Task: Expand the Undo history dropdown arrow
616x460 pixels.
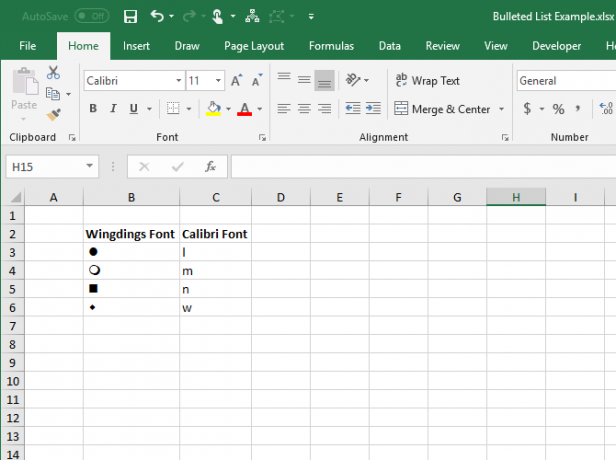Action: click(x=172, y=16)
